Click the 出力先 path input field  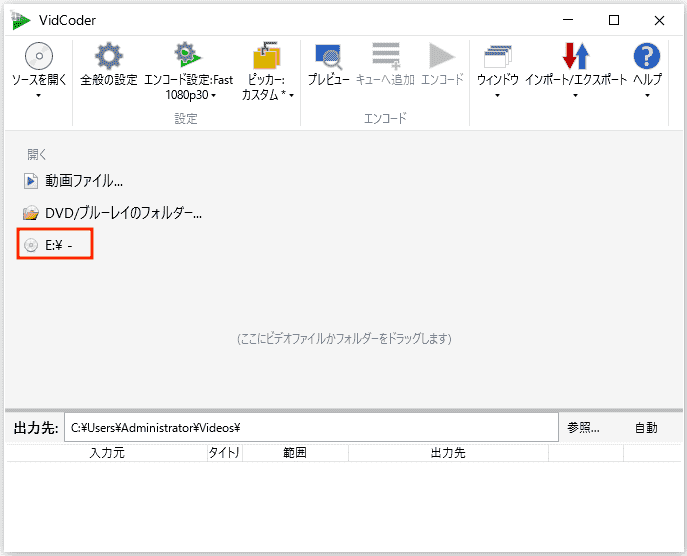pyautogui.click(x=310, y=427)
